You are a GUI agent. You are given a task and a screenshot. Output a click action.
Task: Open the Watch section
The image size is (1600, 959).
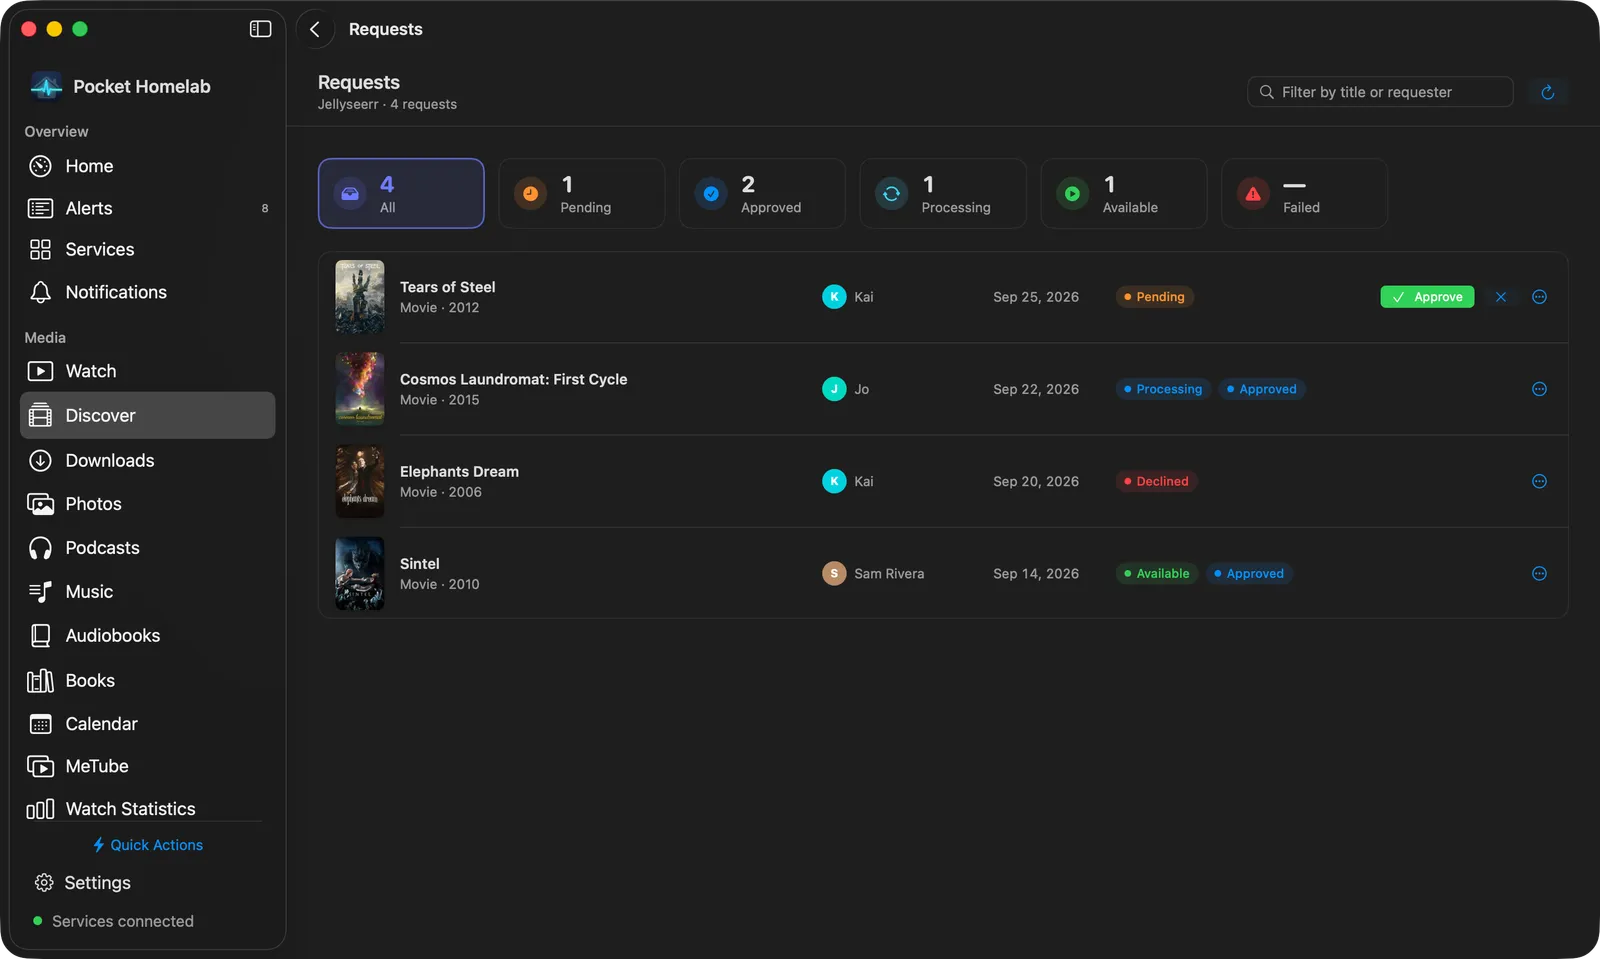(147, 371)
